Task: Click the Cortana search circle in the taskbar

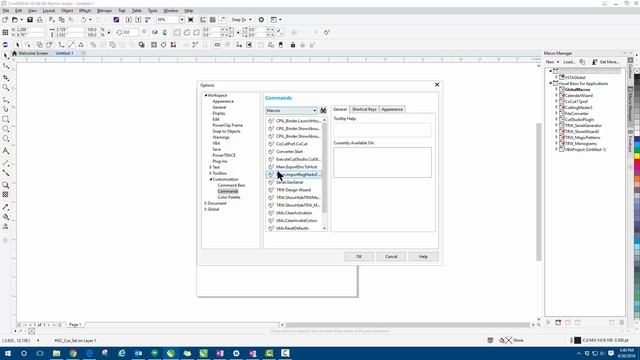Action: click(24, 353)
